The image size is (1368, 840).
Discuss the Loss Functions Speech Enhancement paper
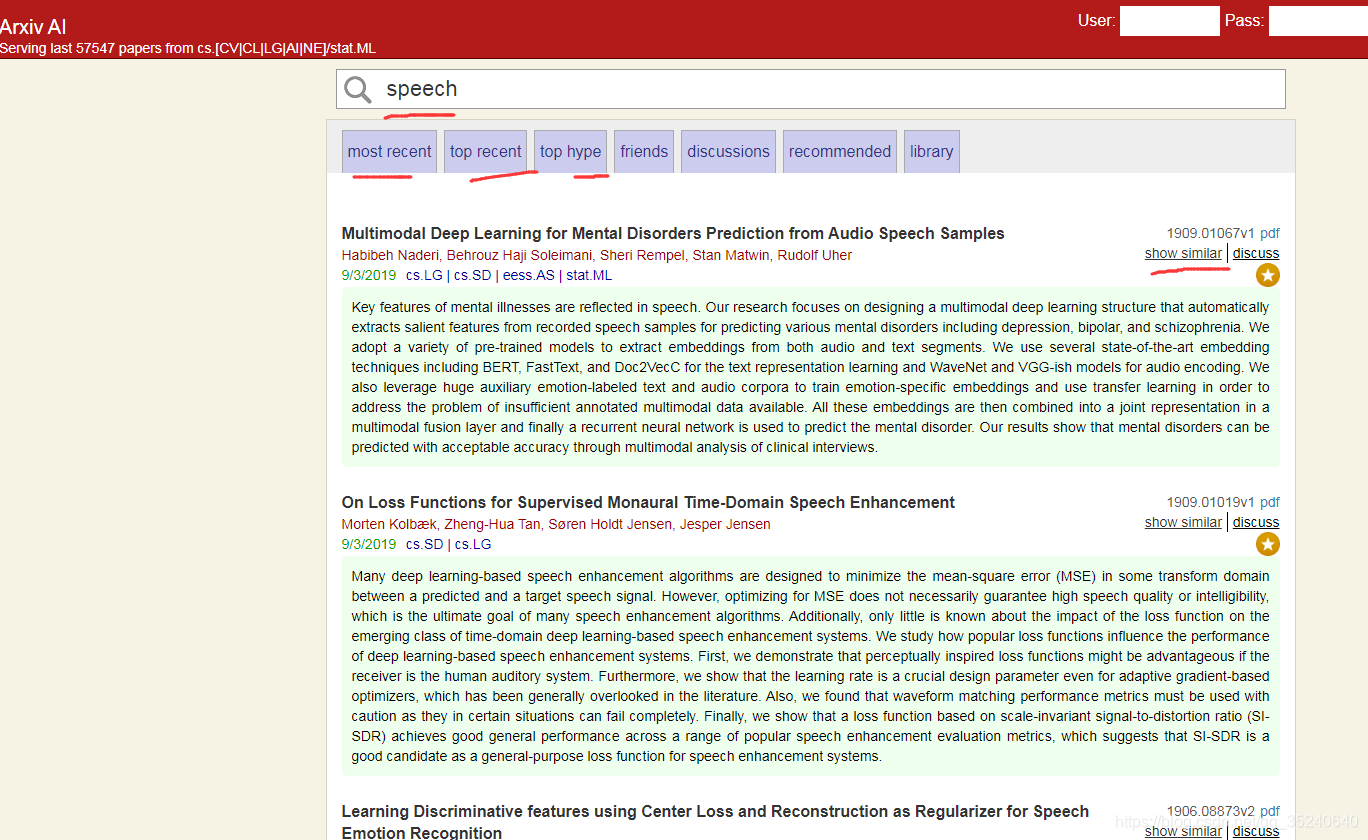(x=1256, y=522)
